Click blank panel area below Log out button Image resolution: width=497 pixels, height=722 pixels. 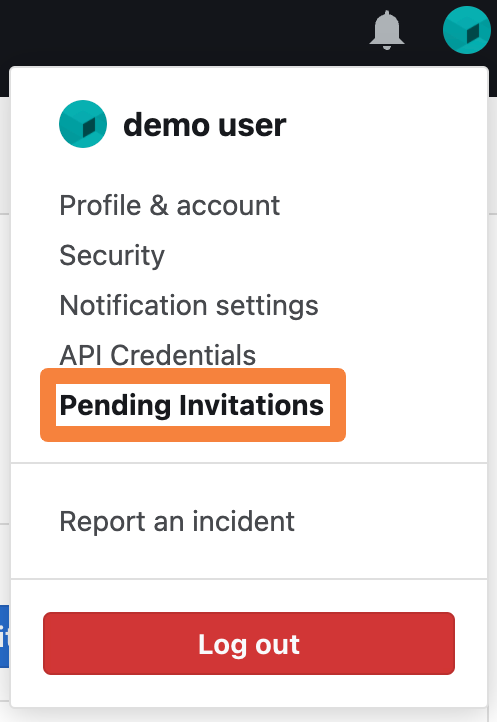click(249, 691)
